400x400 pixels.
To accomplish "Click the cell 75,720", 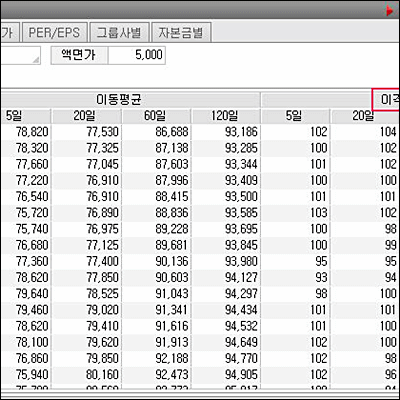I will pos(25,213).
